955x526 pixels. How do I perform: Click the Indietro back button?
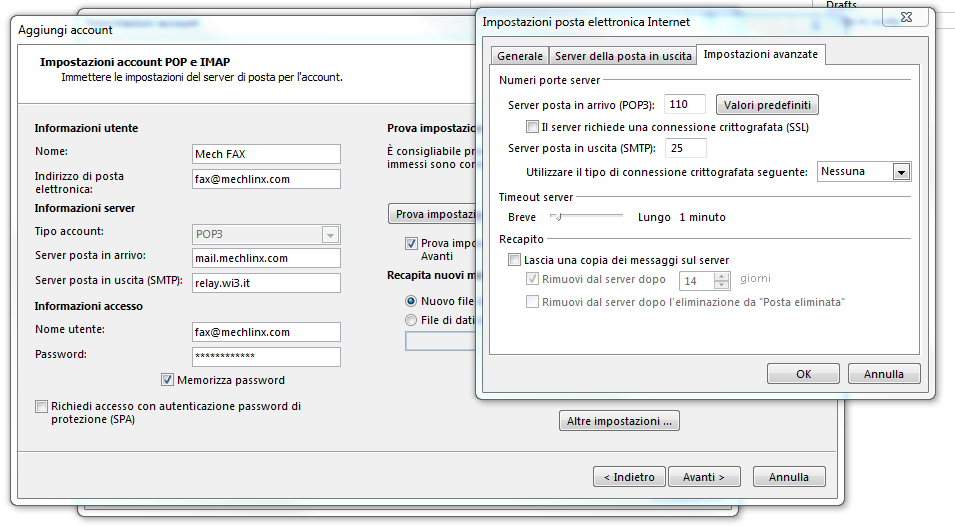pos(628,477)
